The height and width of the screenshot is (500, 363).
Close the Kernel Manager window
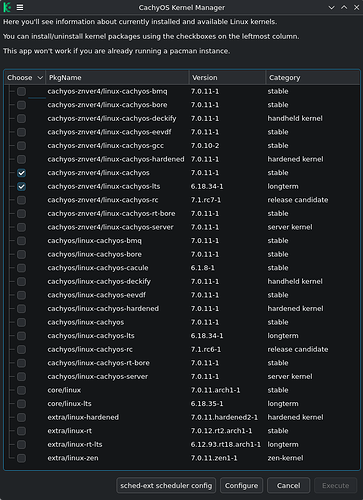(356, 7)
